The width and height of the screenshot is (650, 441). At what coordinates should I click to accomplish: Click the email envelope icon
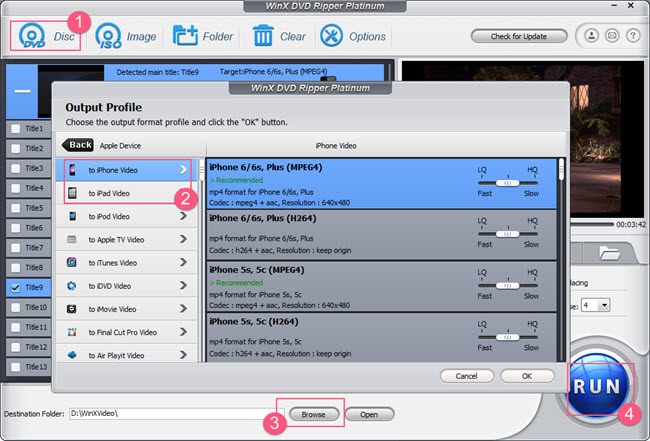pyautogui.click(x=612, y=36)
